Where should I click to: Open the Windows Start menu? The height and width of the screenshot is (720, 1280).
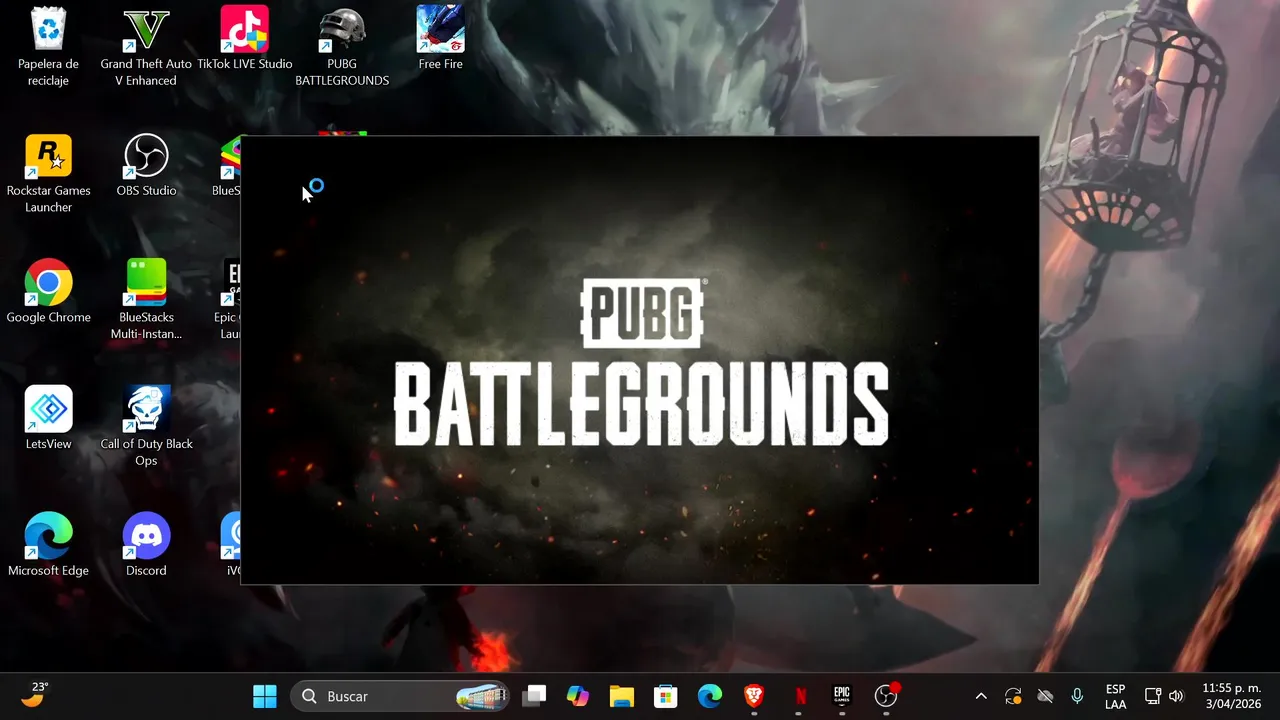(265, 696)
